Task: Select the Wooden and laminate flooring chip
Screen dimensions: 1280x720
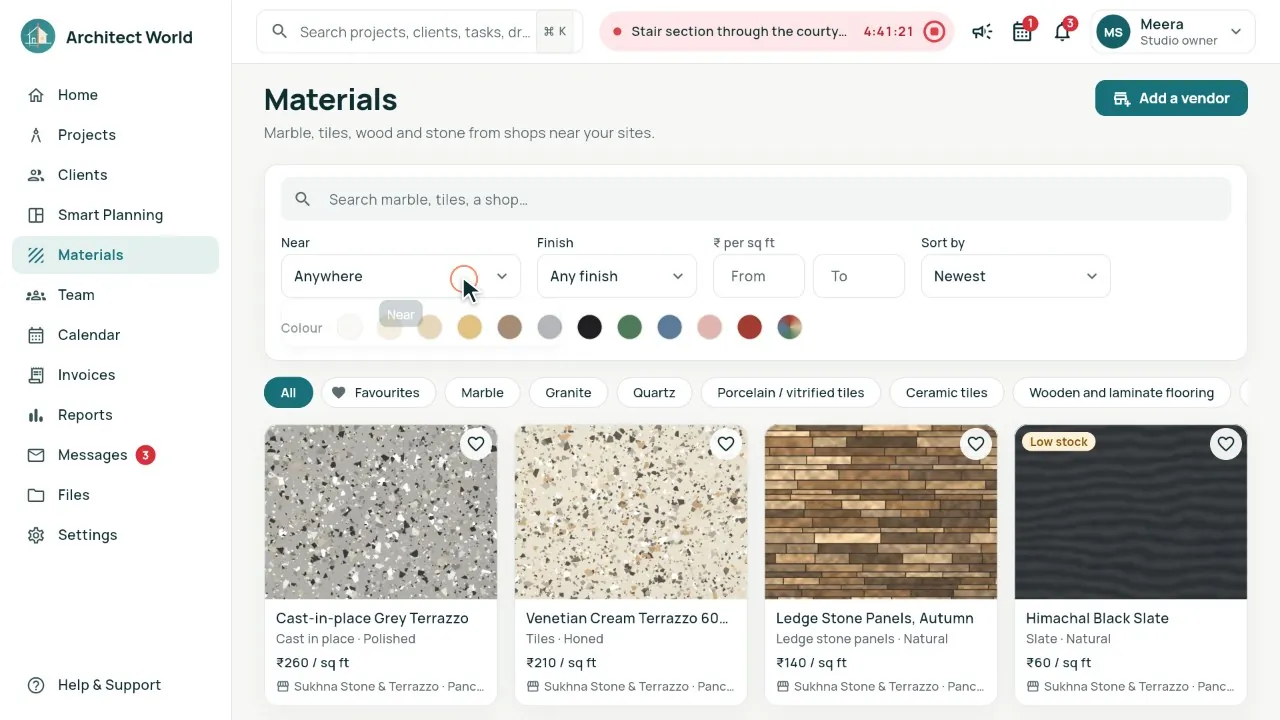Action: click(x=1121, y=393)
